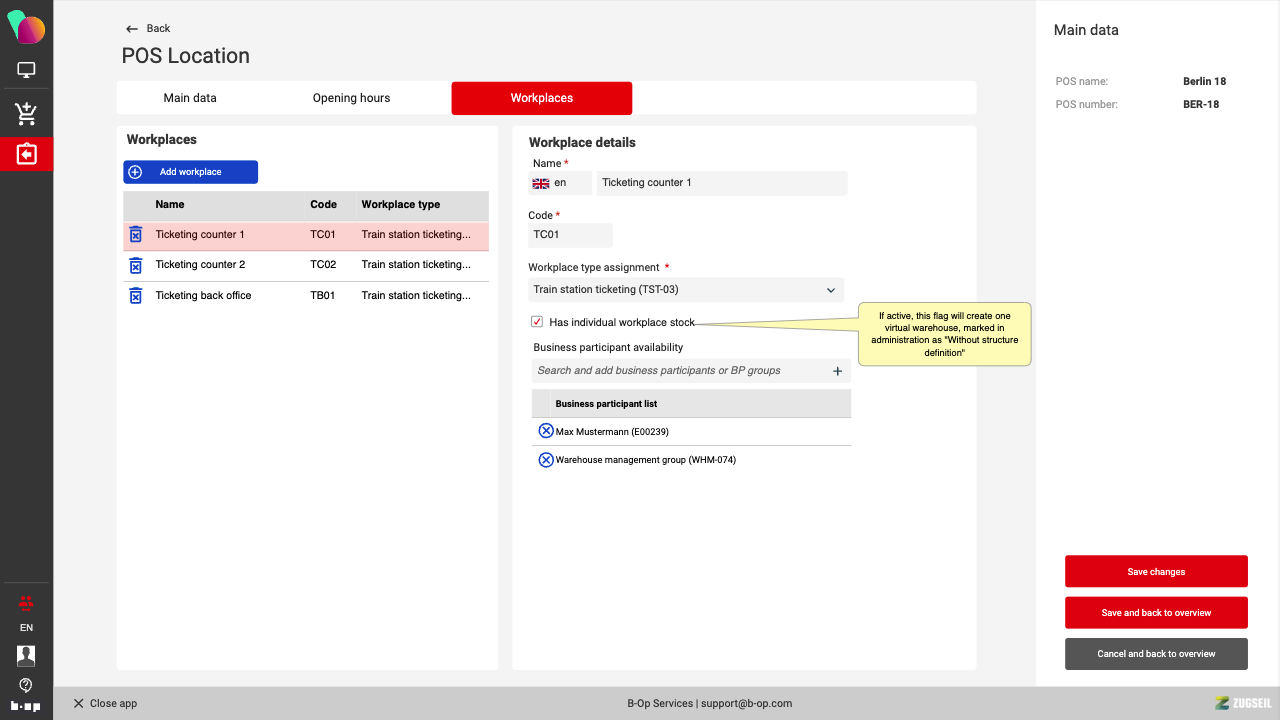The width and height of the screenshot is (1280, 720).
Task: Delete Ticketing counter 1 via trash icon
Action: click(x=136, y=235)
